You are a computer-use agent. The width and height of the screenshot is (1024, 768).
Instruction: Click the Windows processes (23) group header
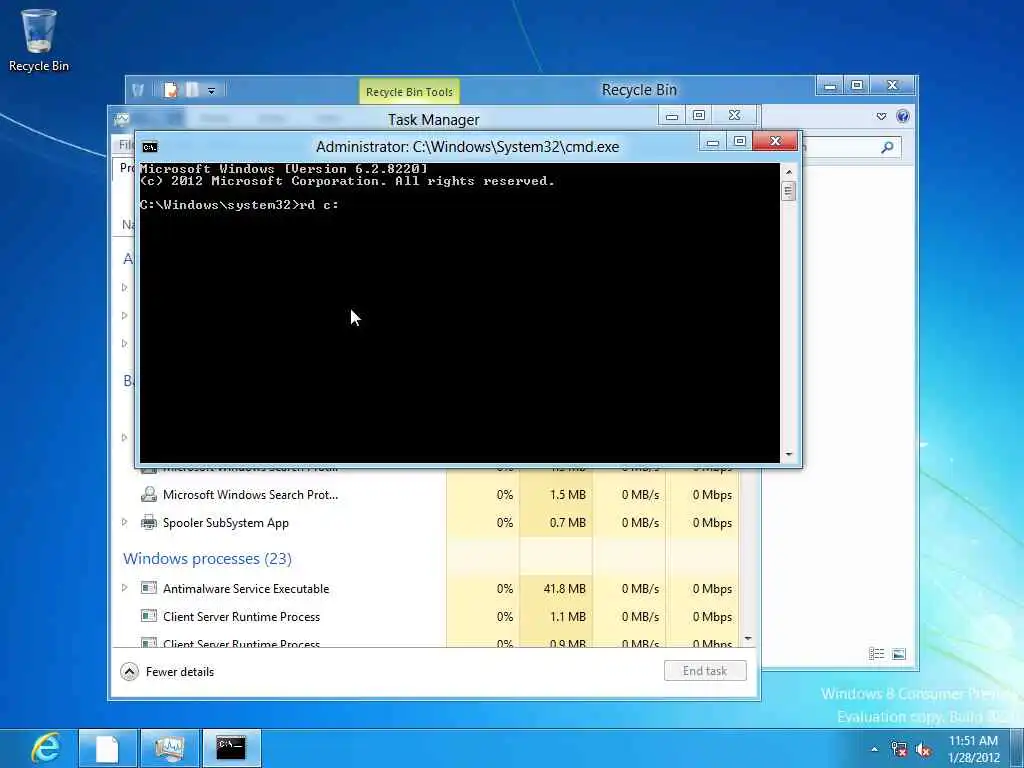[x=207, y=558]
